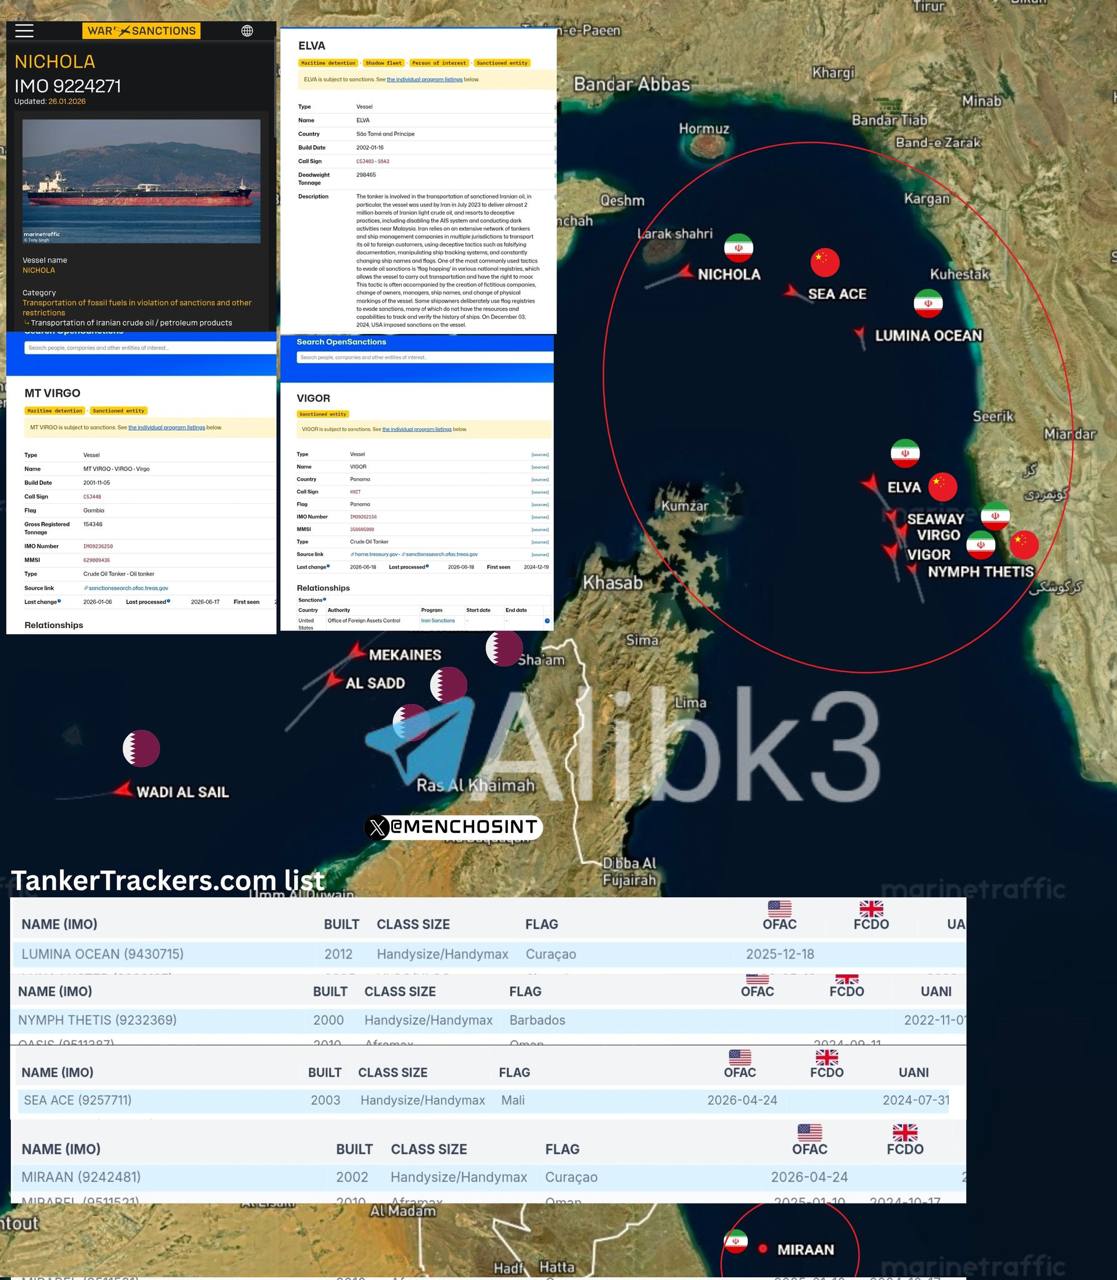This screenshot has height=1280, width=1117.
Task: Focus the Search OpenSanctions field above VIGOR
Action: pos(424,357)
